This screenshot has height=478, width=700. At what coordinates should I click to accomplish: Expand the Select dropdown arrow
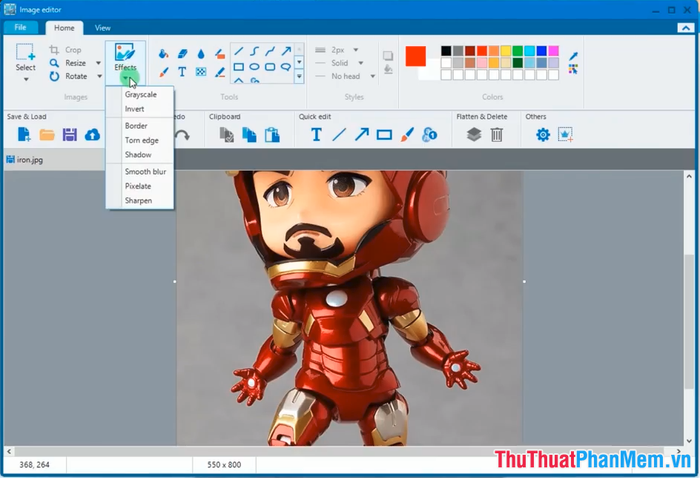pyautogui.click(x=26, y=79)
